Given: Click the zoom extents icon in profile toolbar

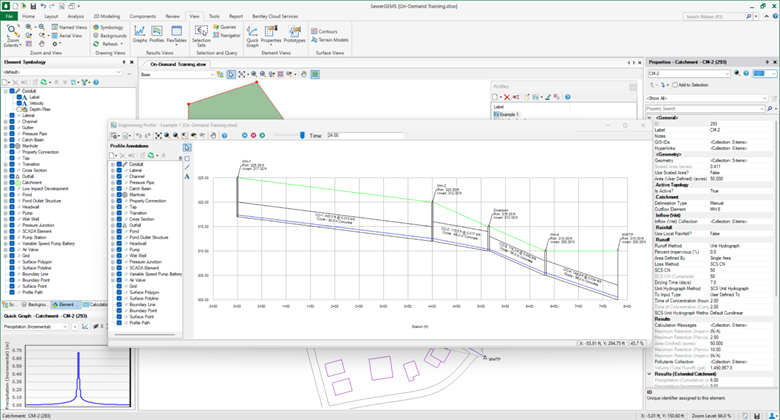Looking at the screenshot, I should click(x=158, y=135).
